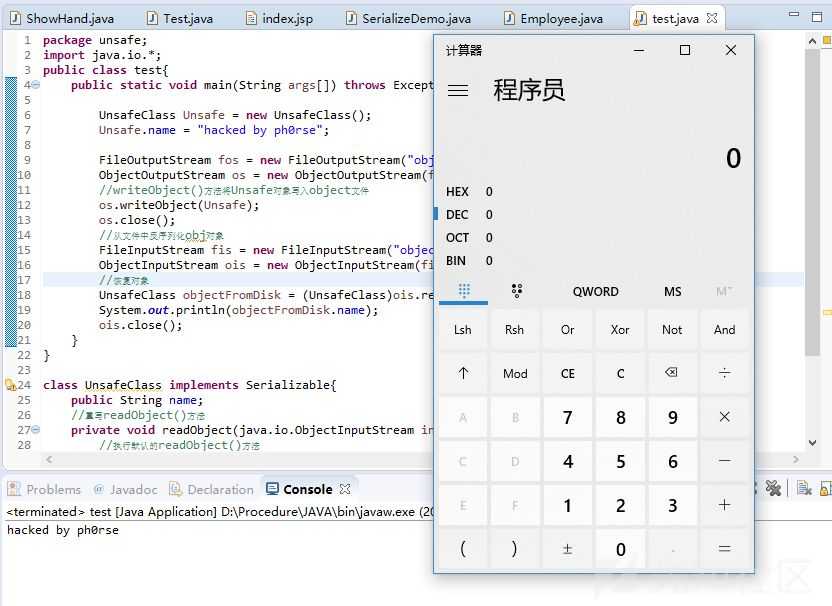Click the 9 digit key
This screenshot has height=606, width=832.
coord(672,417)
